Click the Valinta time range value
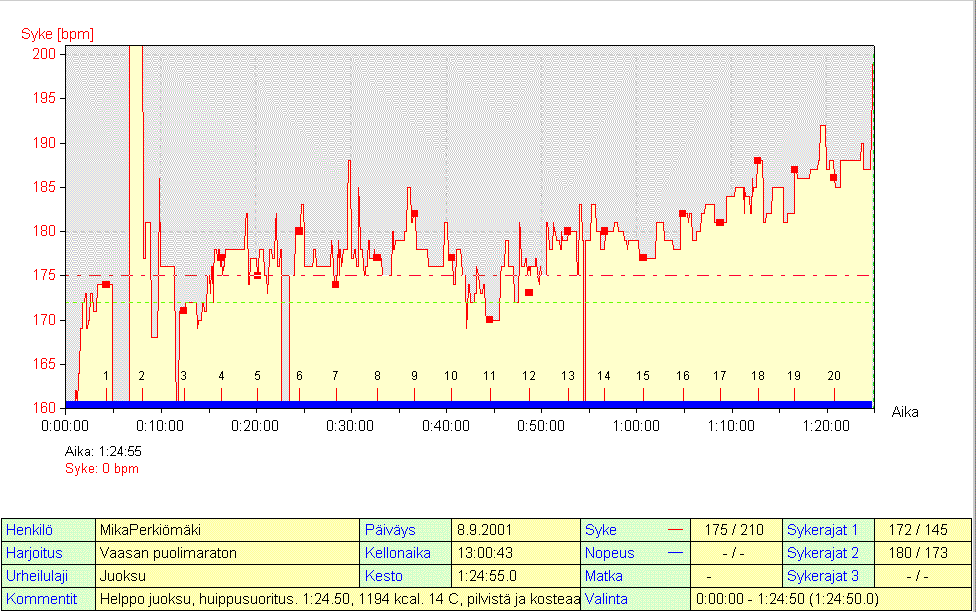The height and width of the screenshot is (612, 976). pos(830,599)
